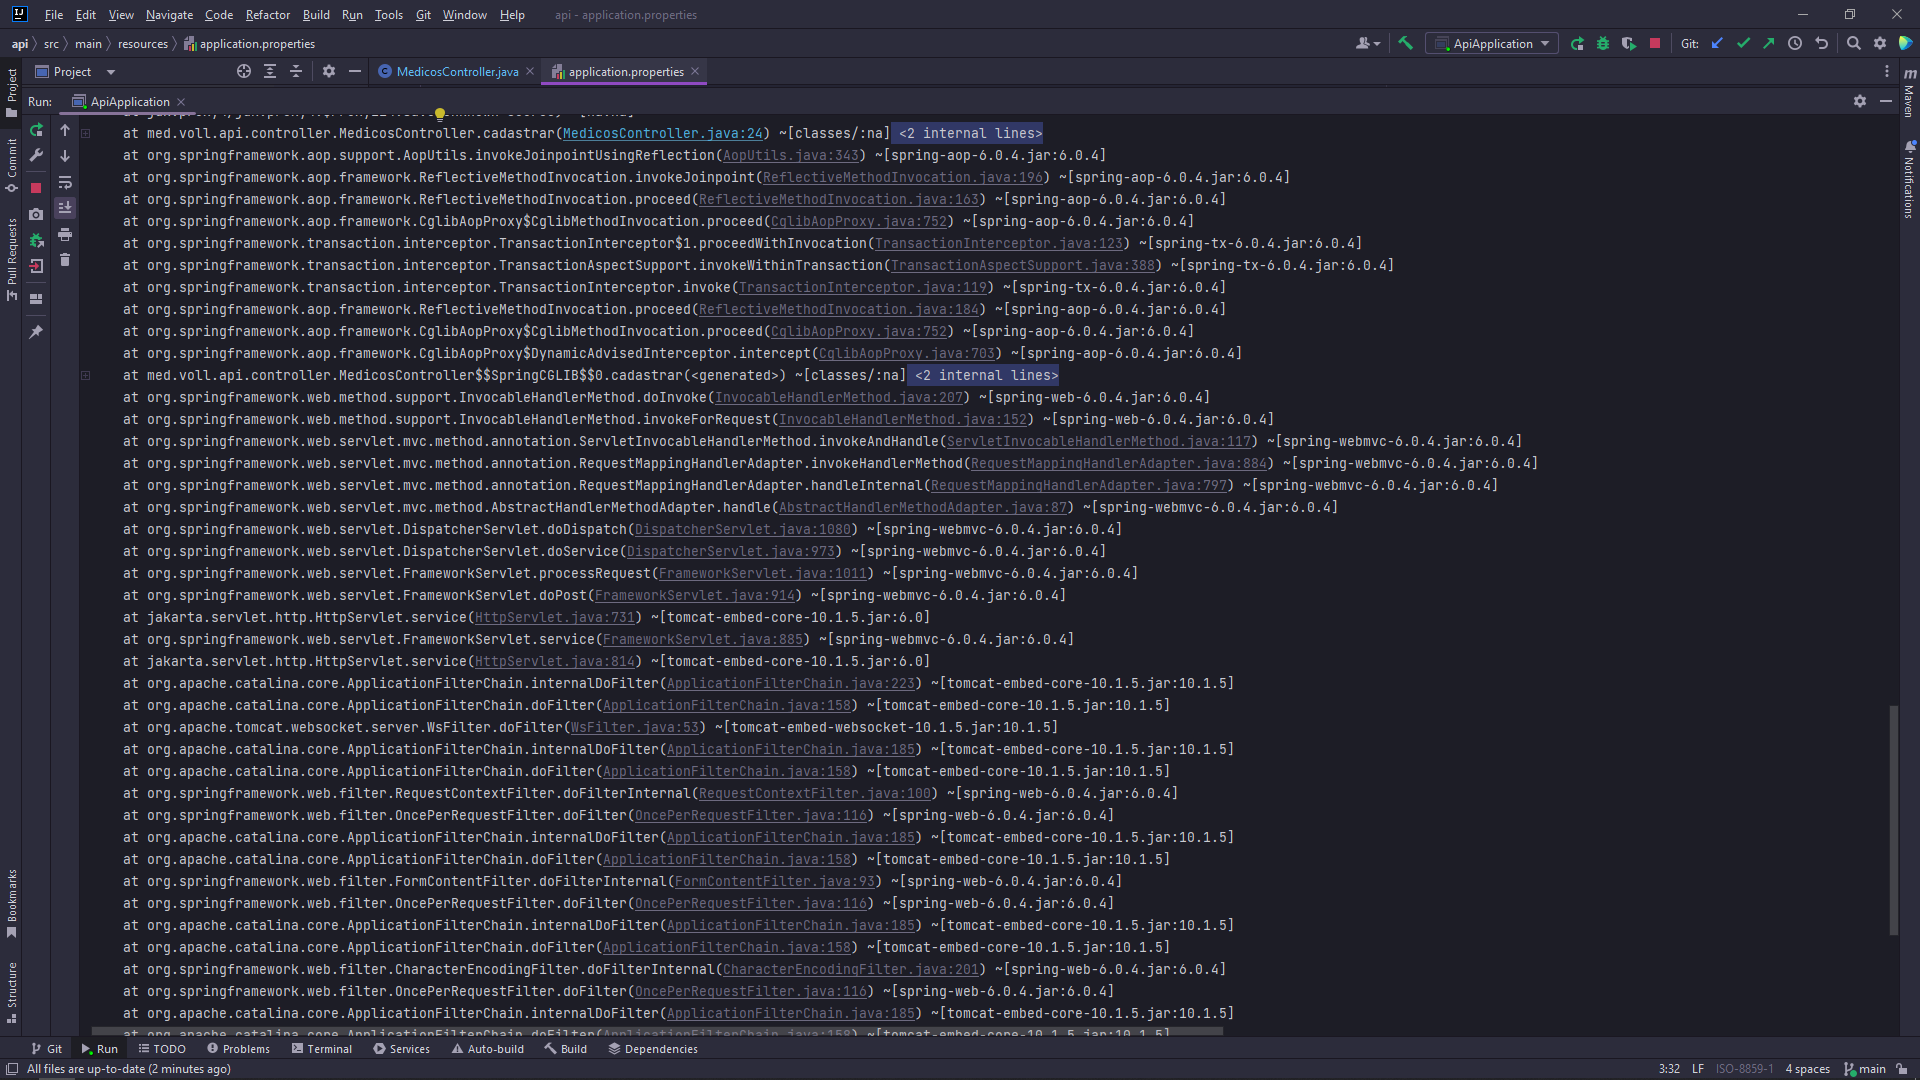The image size is (1920, 1080).
Task: Open WsFilter.java:53 link
Action: 634,727
